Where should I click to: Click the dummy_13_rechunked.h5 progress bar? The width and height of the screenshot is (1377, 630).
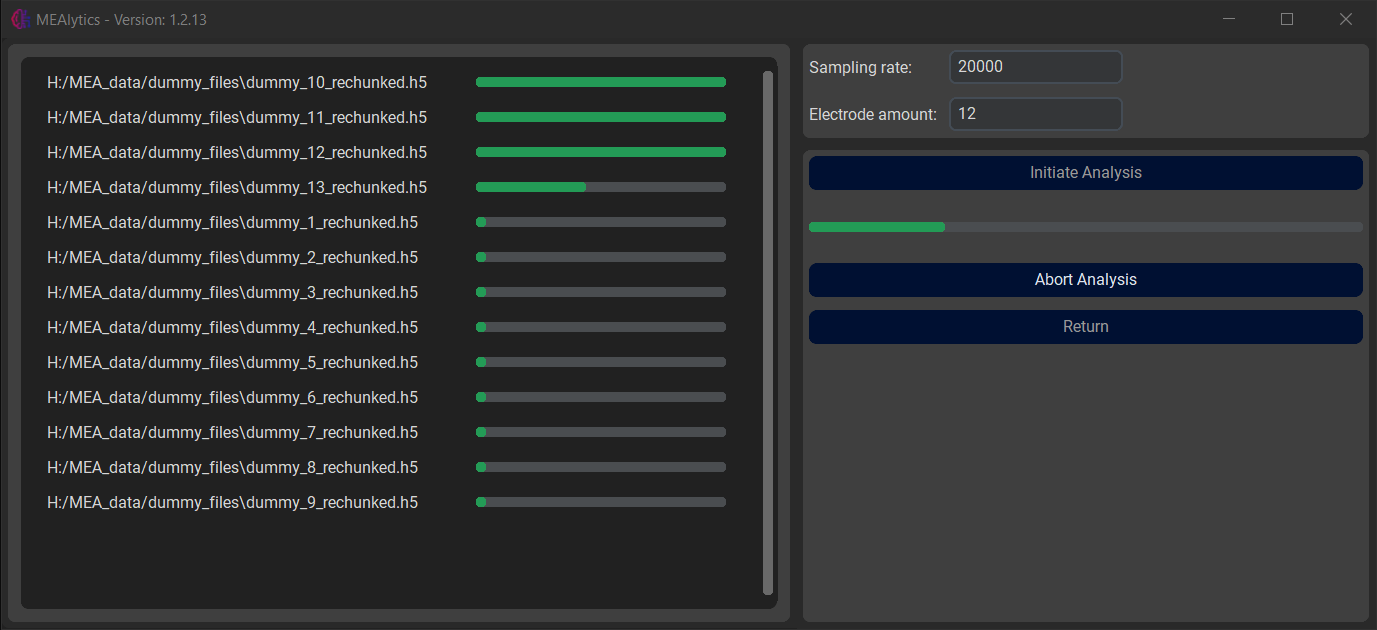600,188
